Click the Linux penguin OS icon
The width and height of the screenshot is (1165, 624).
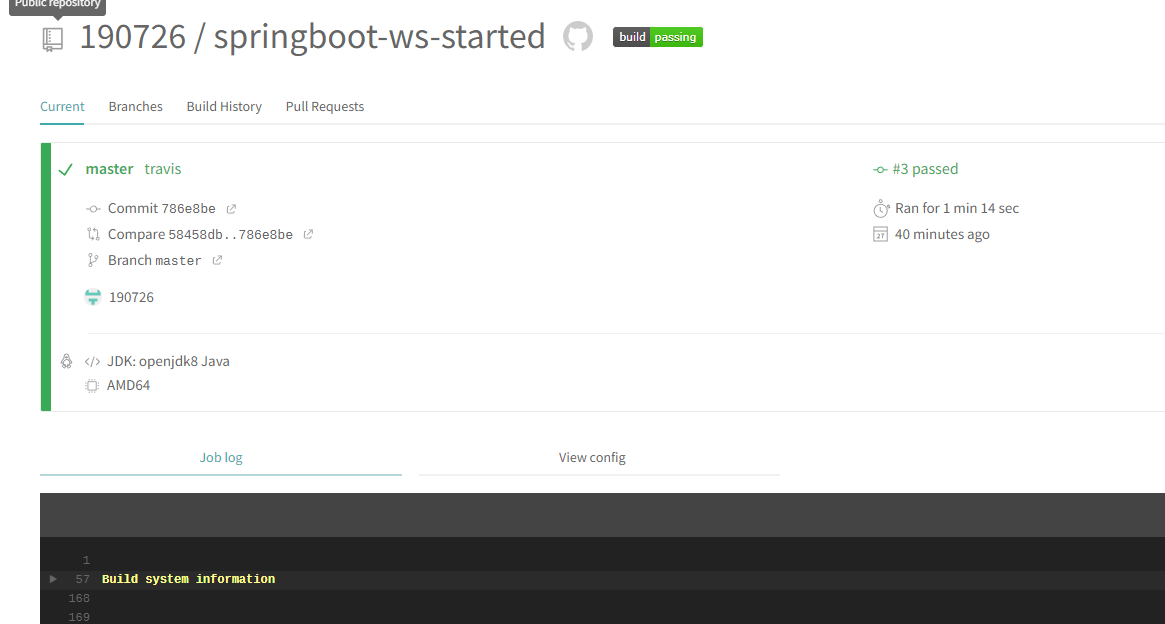(66, 361)
